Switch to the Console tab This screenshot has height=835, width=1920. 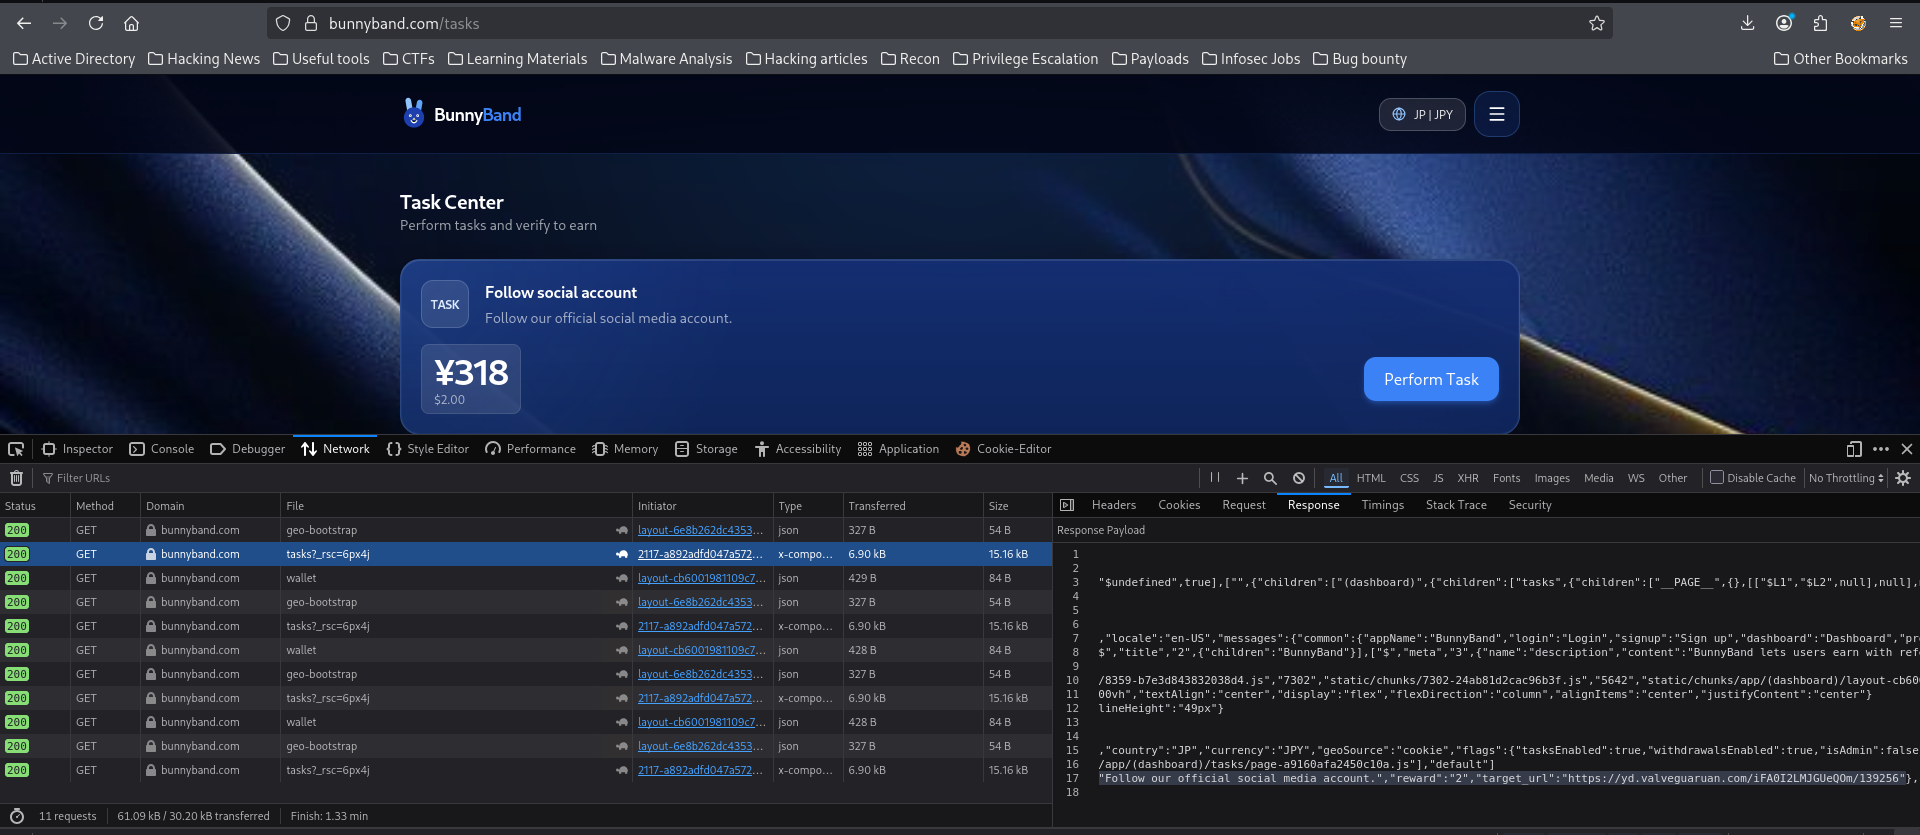pos(162,449)
